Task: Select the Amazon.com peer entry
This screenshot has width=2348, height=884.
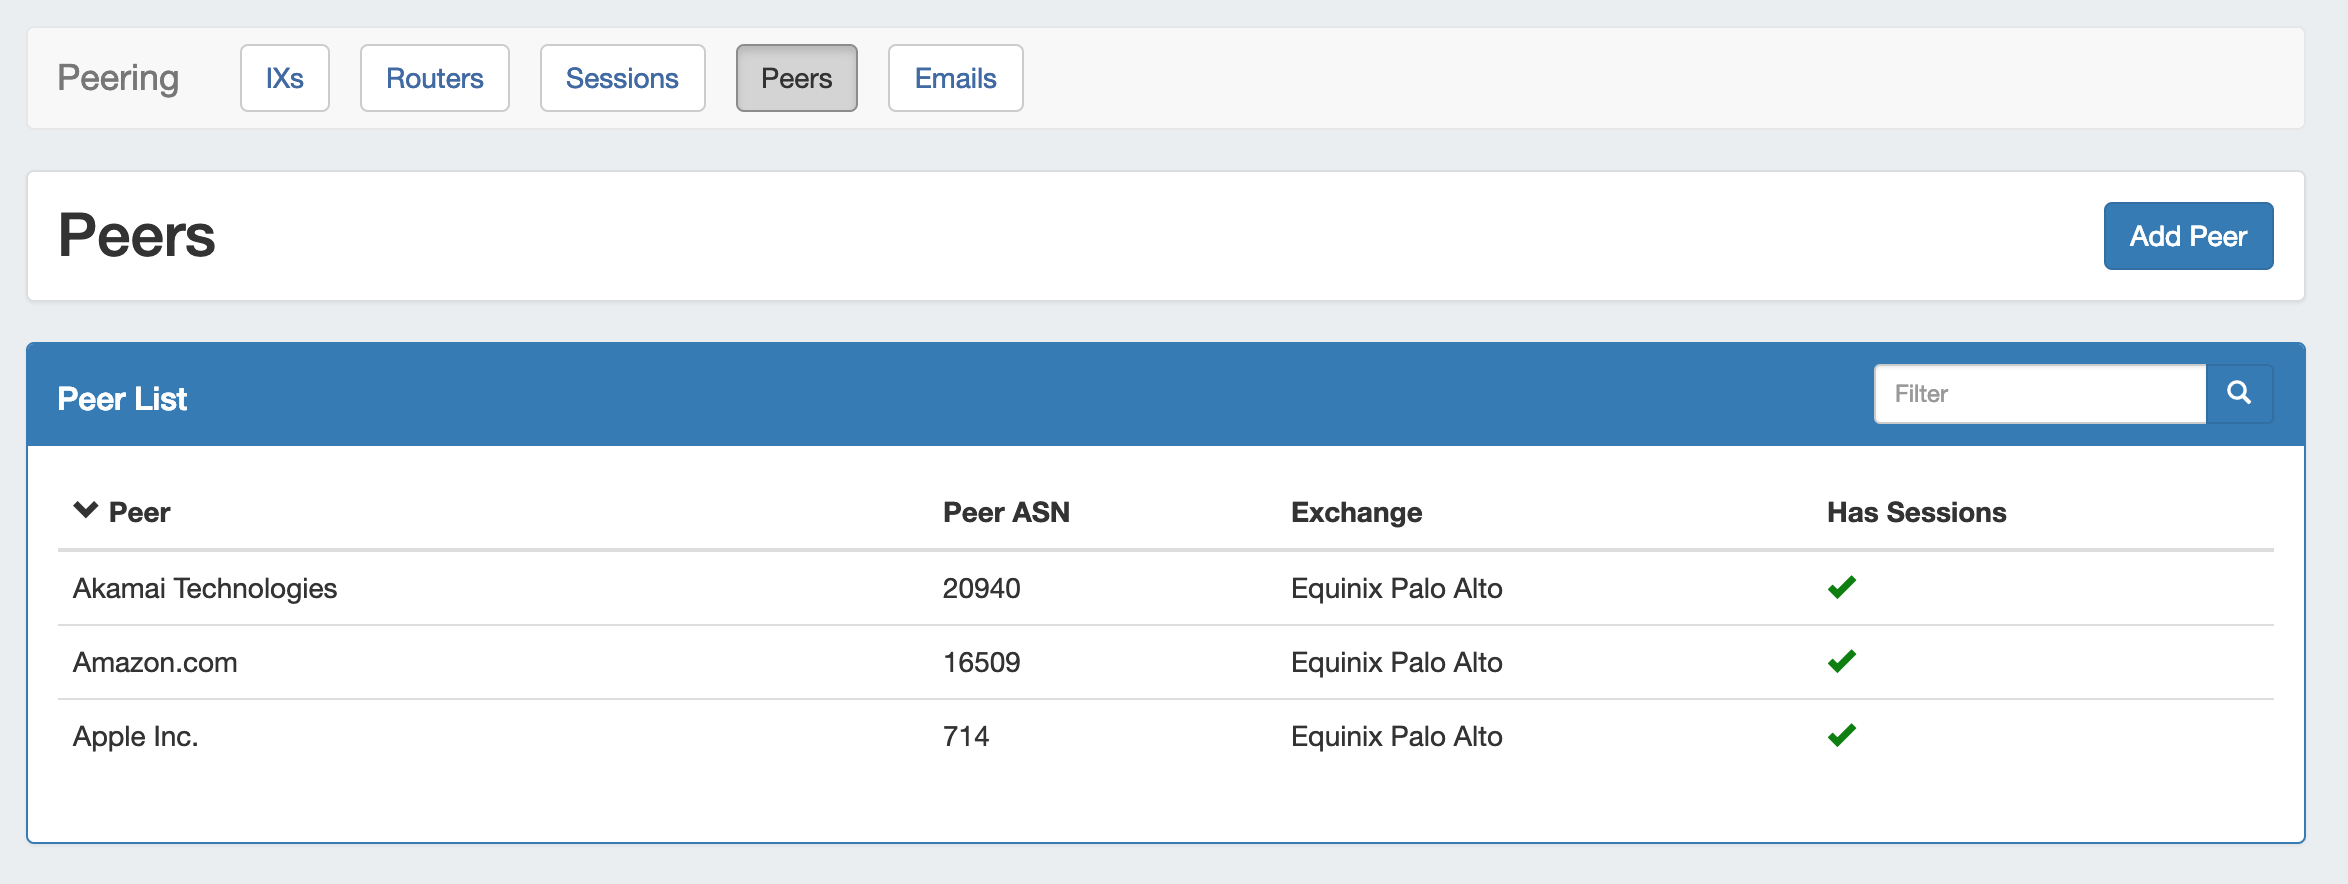Action: coord(155,662)
